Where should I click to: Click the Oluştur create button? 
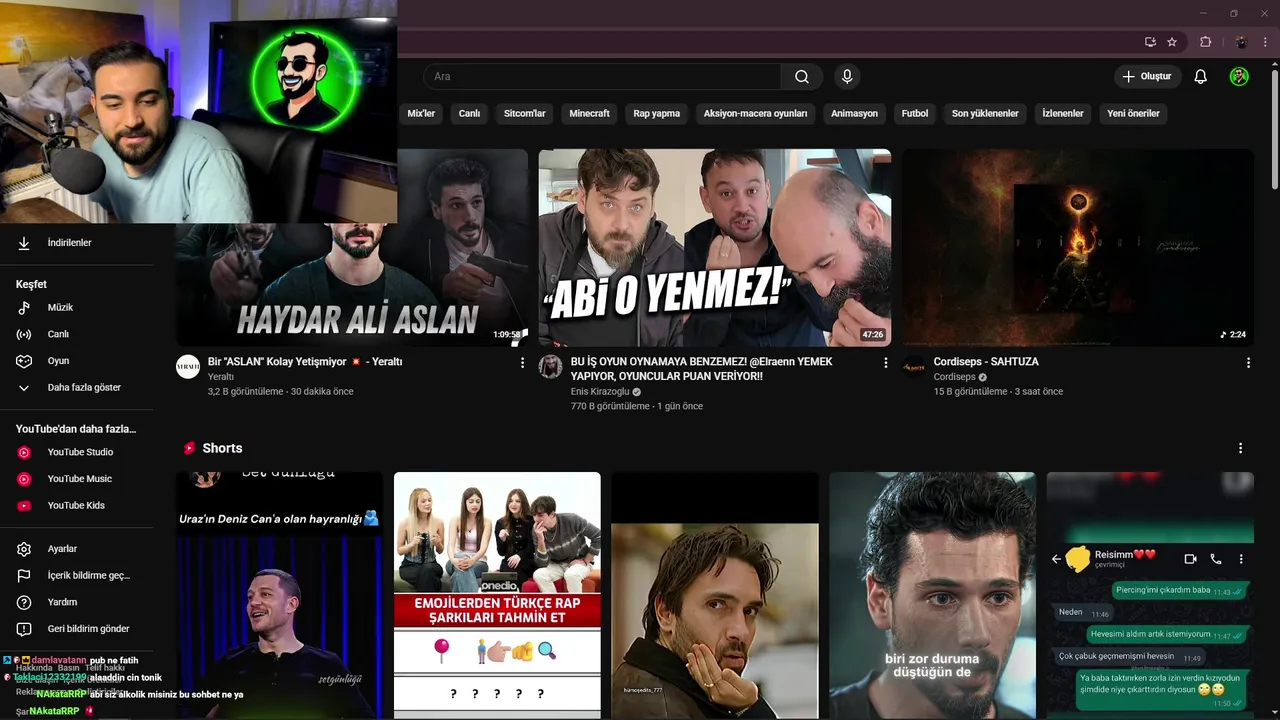tap(1147, 77)
